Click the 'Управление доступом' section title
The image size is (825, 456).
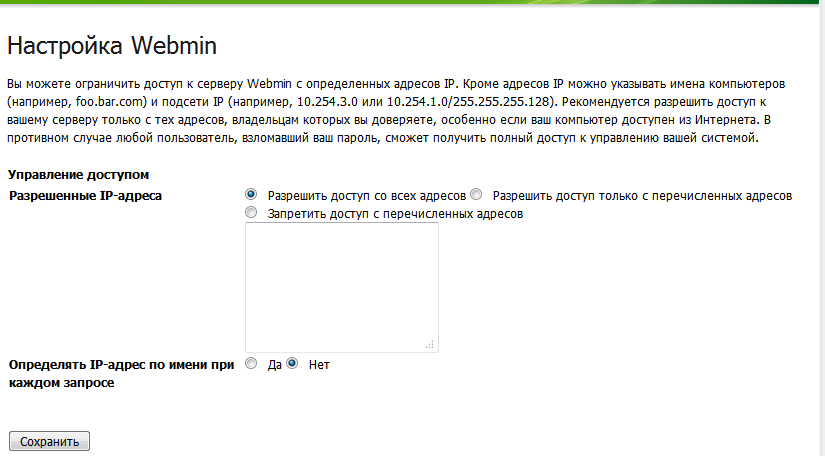click(x=78, y=175)
